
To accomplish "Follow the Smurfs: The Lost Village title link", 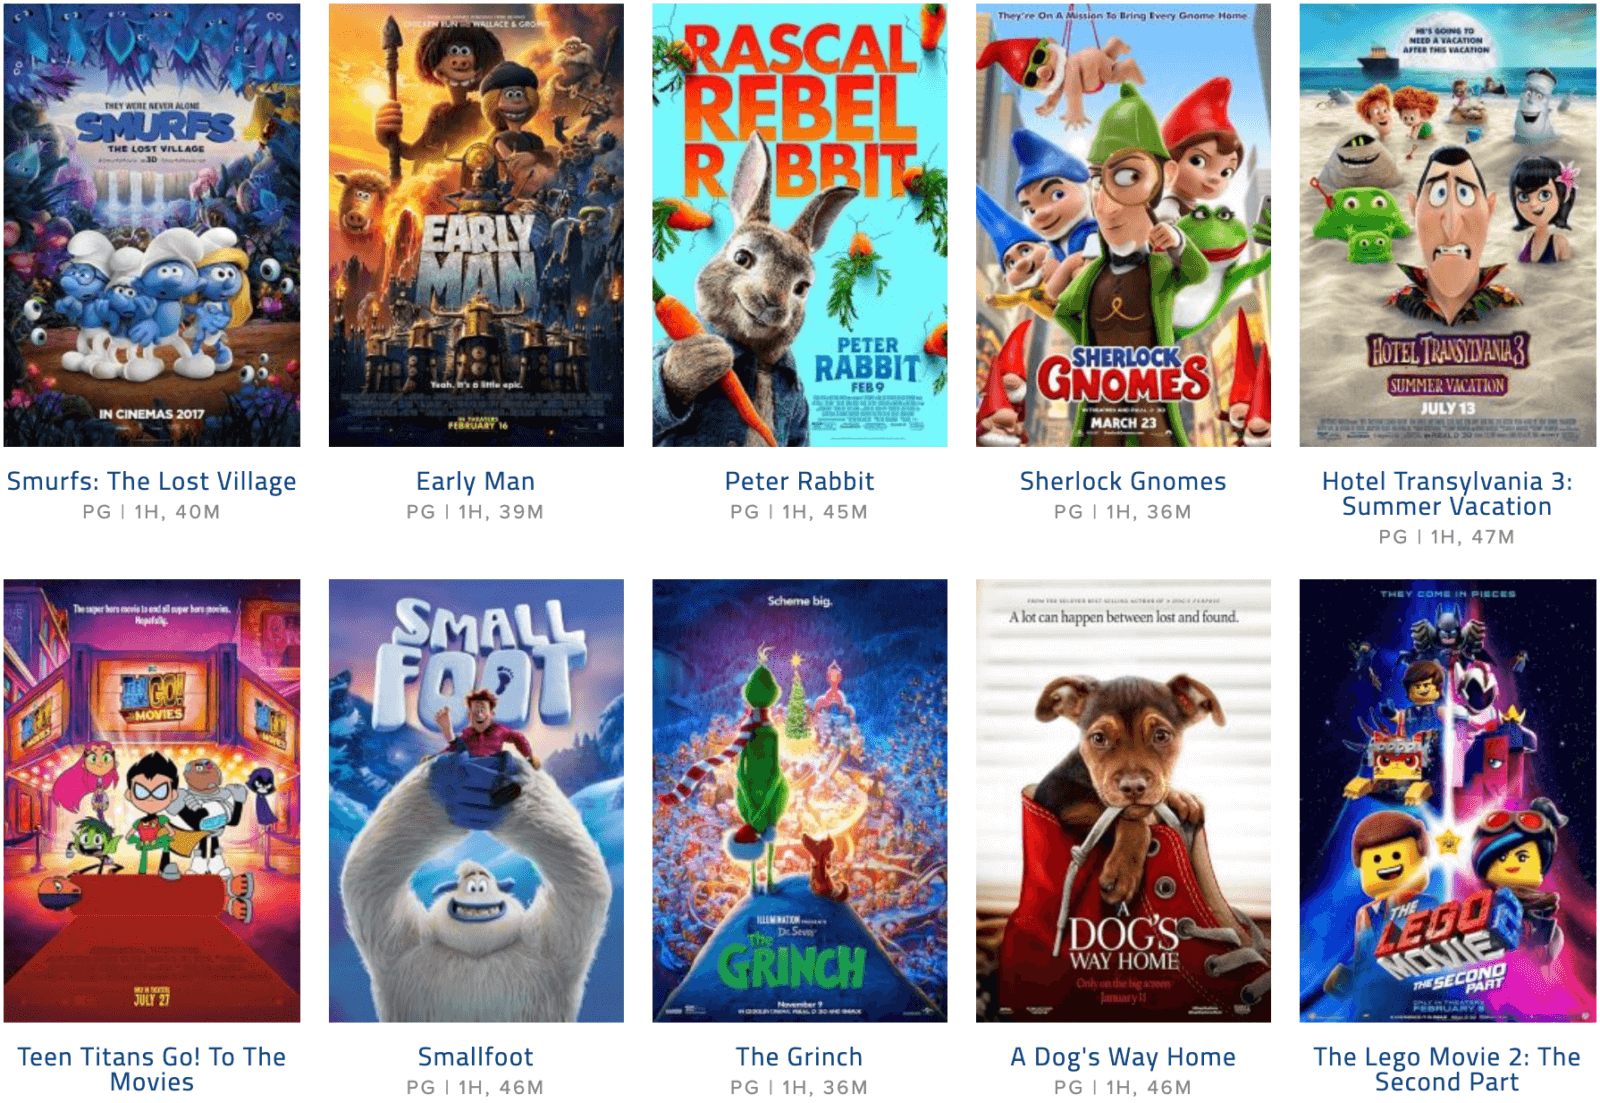I will coord(152,482).
